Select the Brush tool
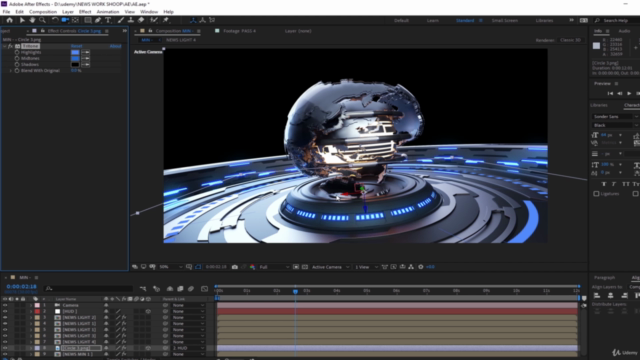Screen dimensions: 640x360 click(121, 20)
